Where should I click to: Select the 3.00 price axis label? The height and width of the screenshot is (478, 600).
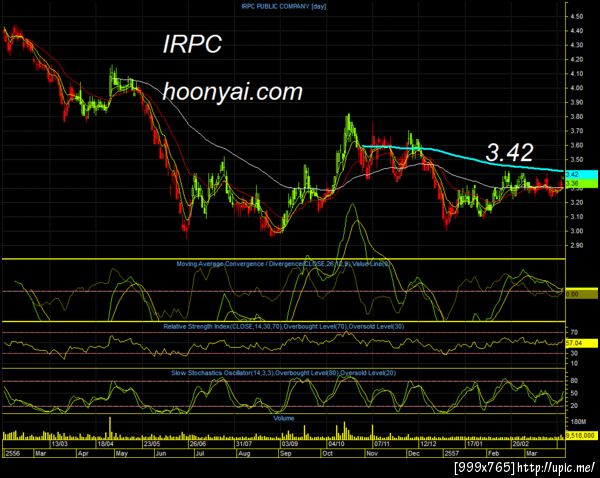pyautogui.click(x=577, y=231)
